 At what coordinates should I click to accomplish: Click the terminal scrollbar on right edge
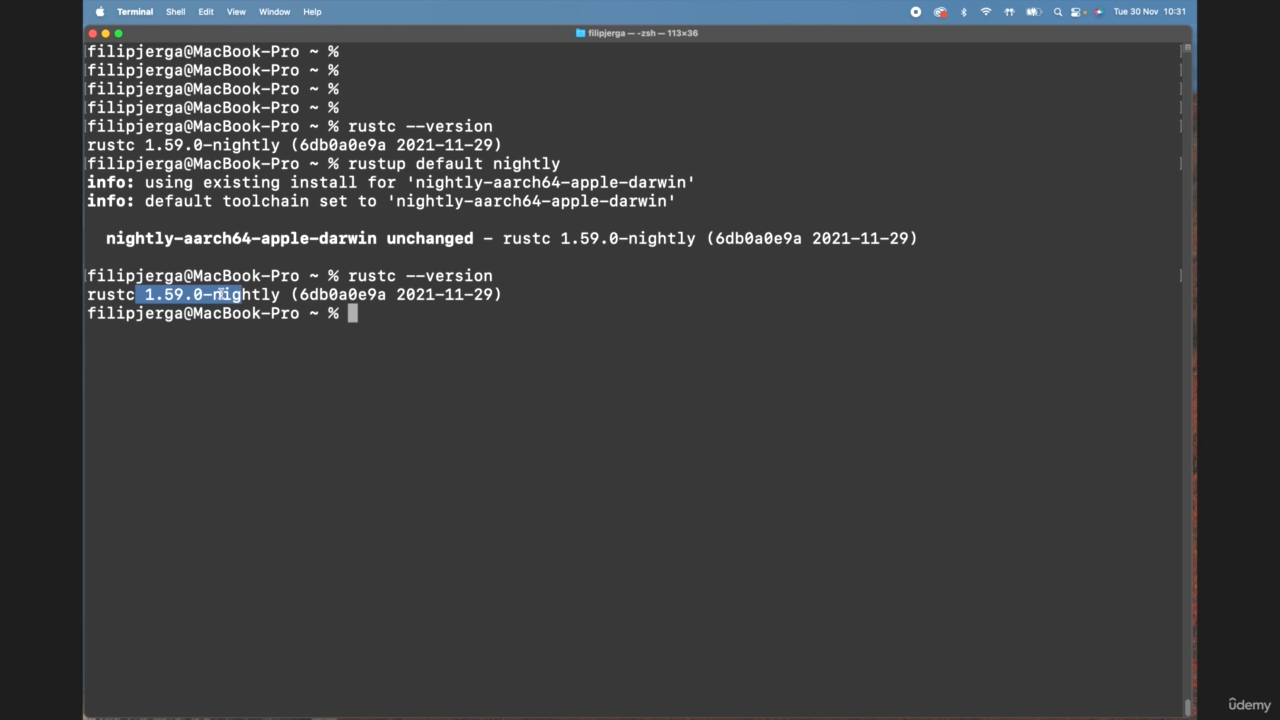pyautogui.click(x=1187, y=380)
